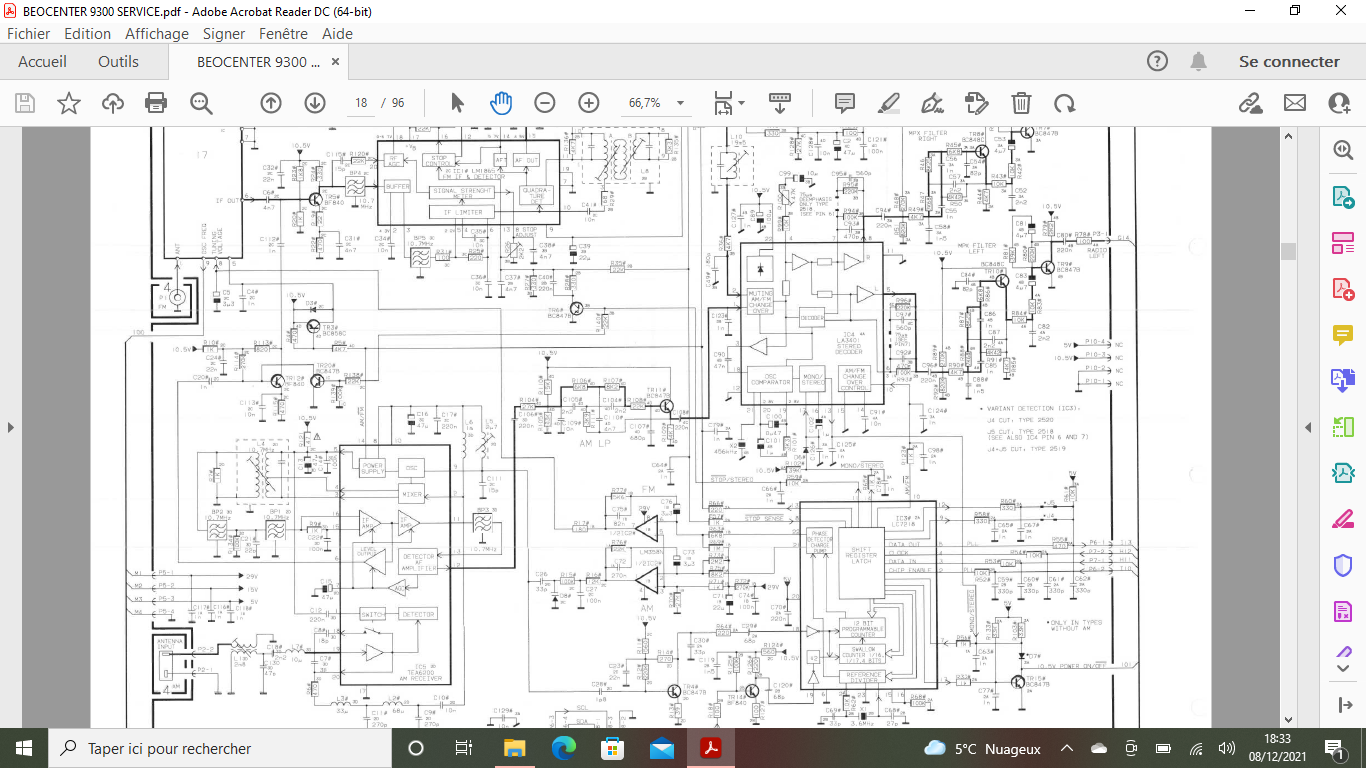Open the Create PDF tool in the right pane
The height and width of the screenshot is (768, 1366).
coord(1342,288)
